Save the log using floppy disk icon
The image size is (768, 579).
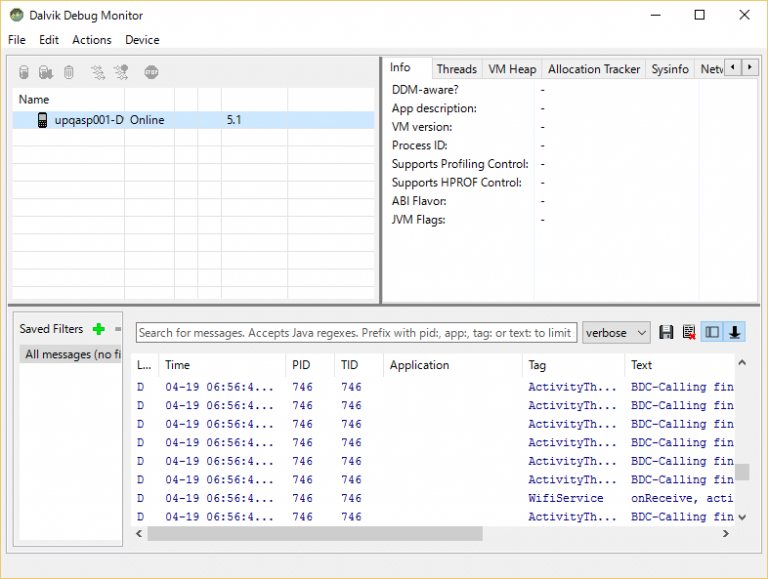(666, 332)
